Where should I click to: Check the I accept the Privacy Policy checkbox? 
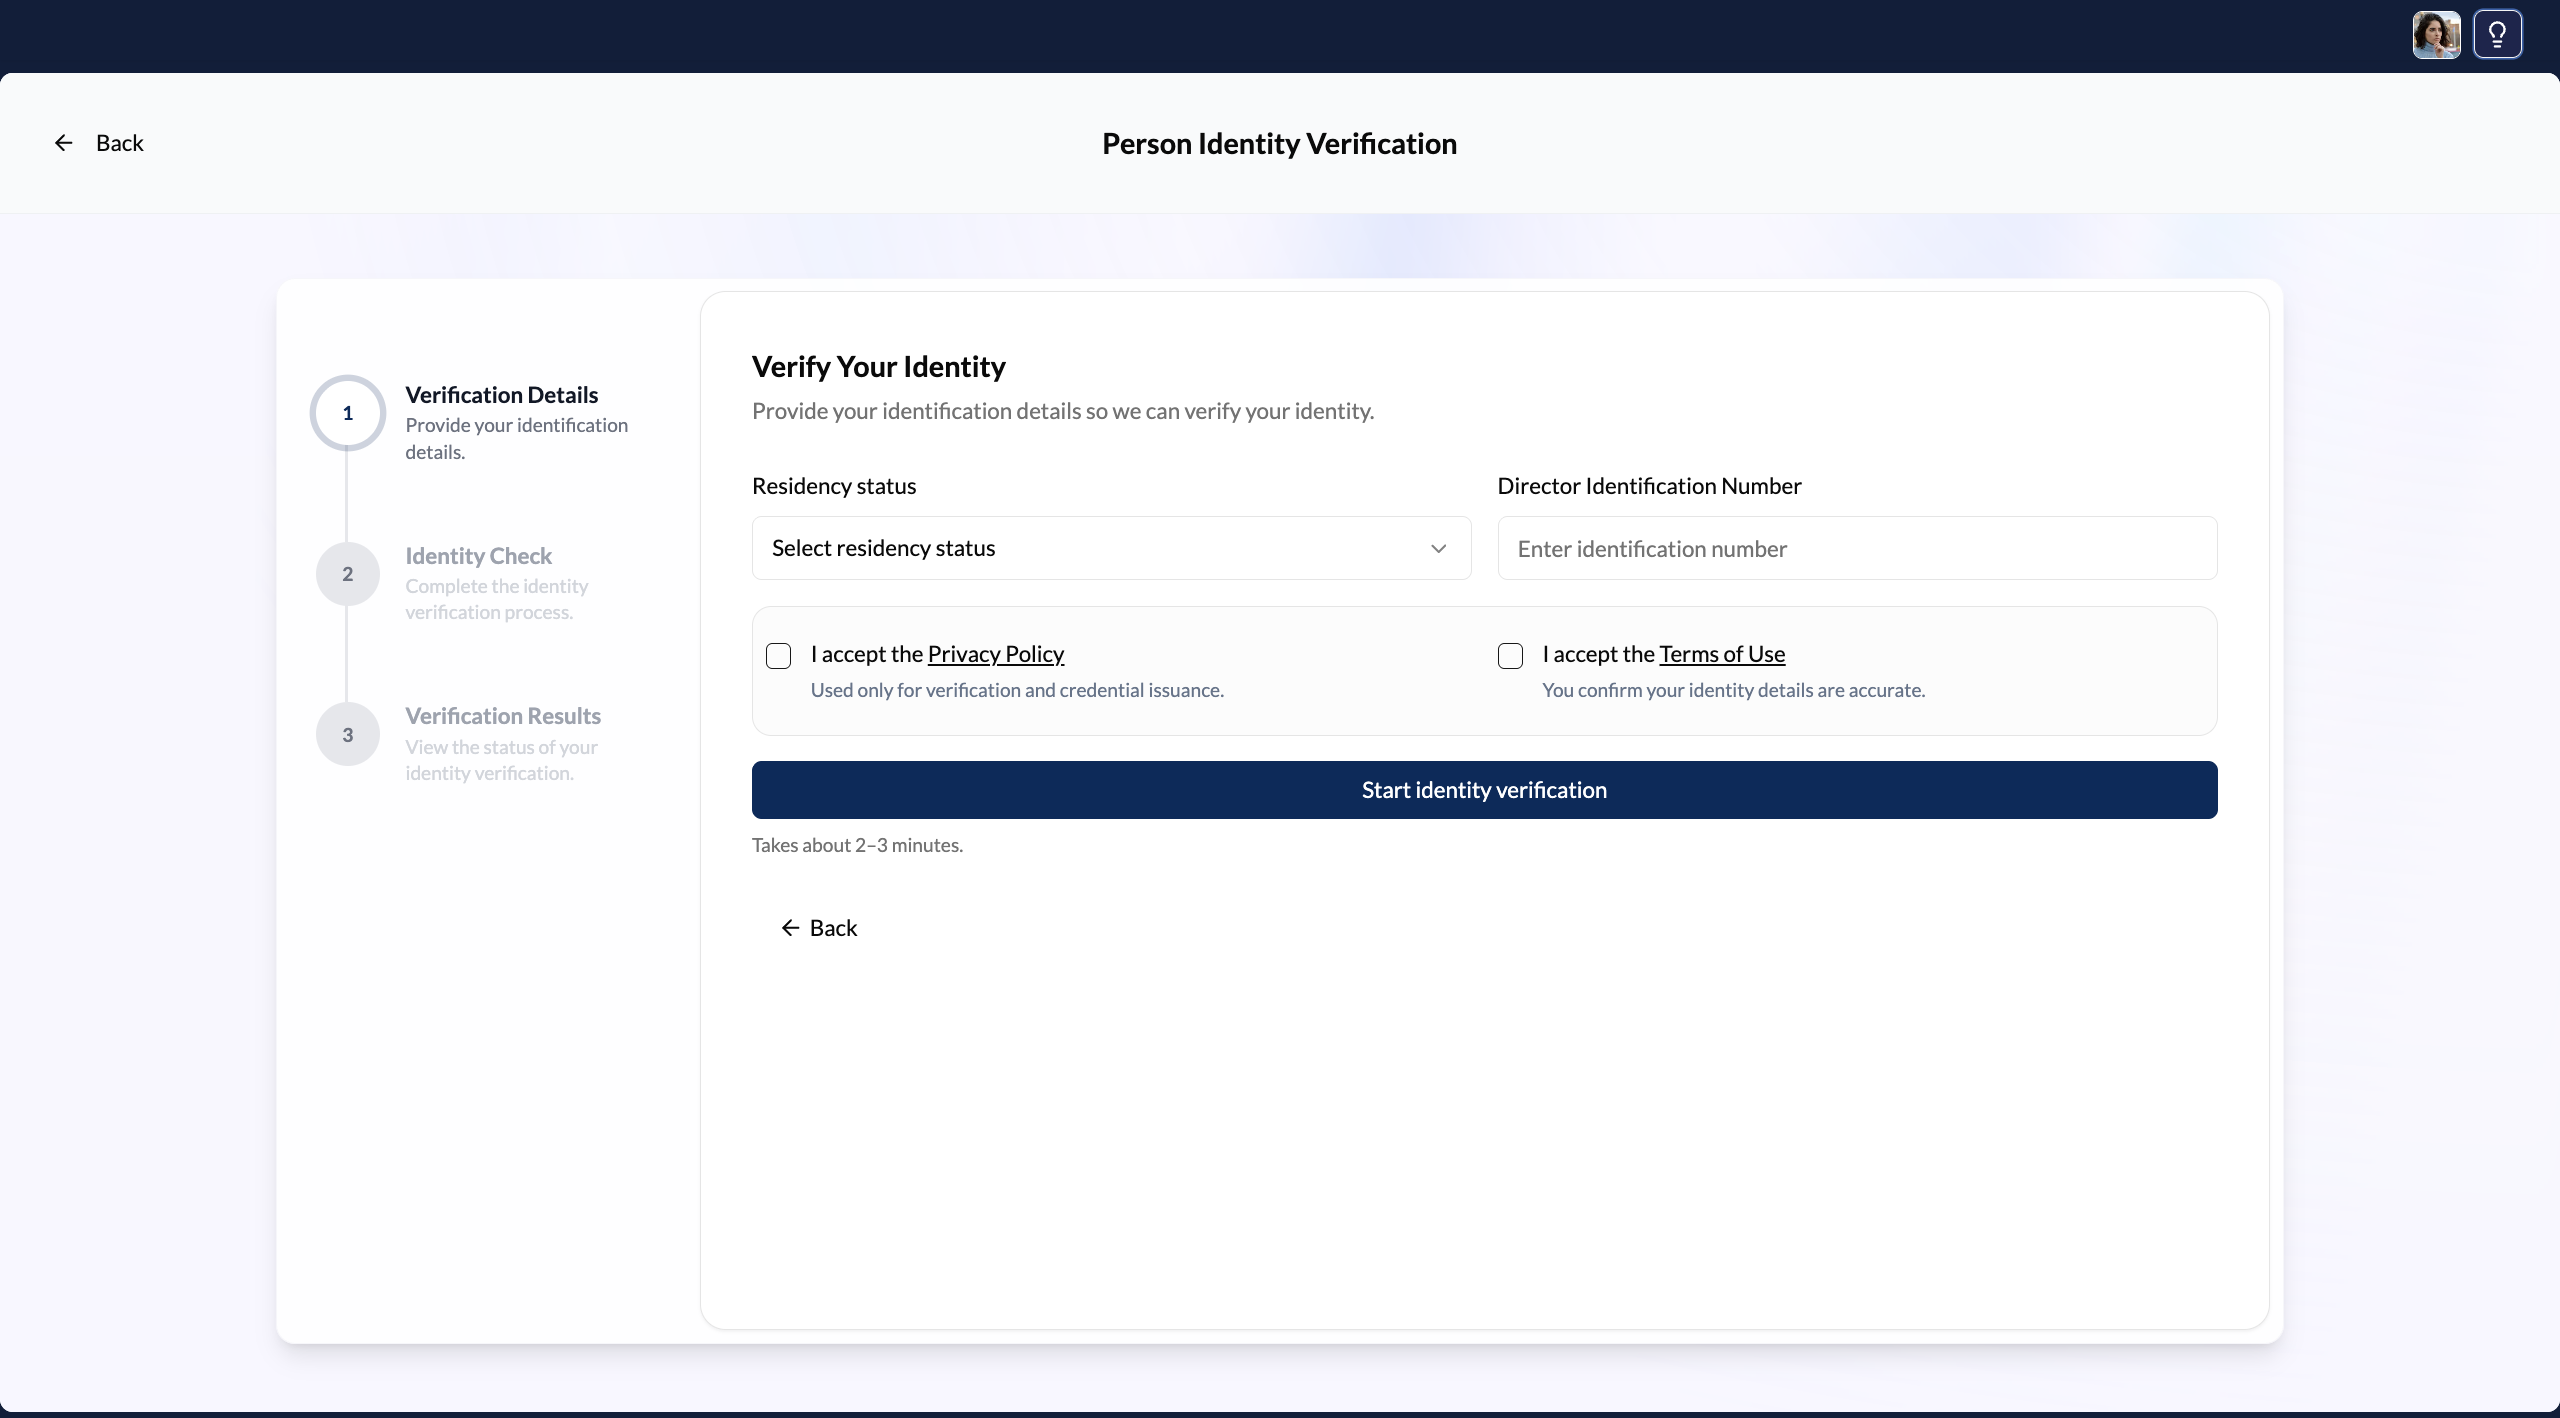(x=779, y=655)
